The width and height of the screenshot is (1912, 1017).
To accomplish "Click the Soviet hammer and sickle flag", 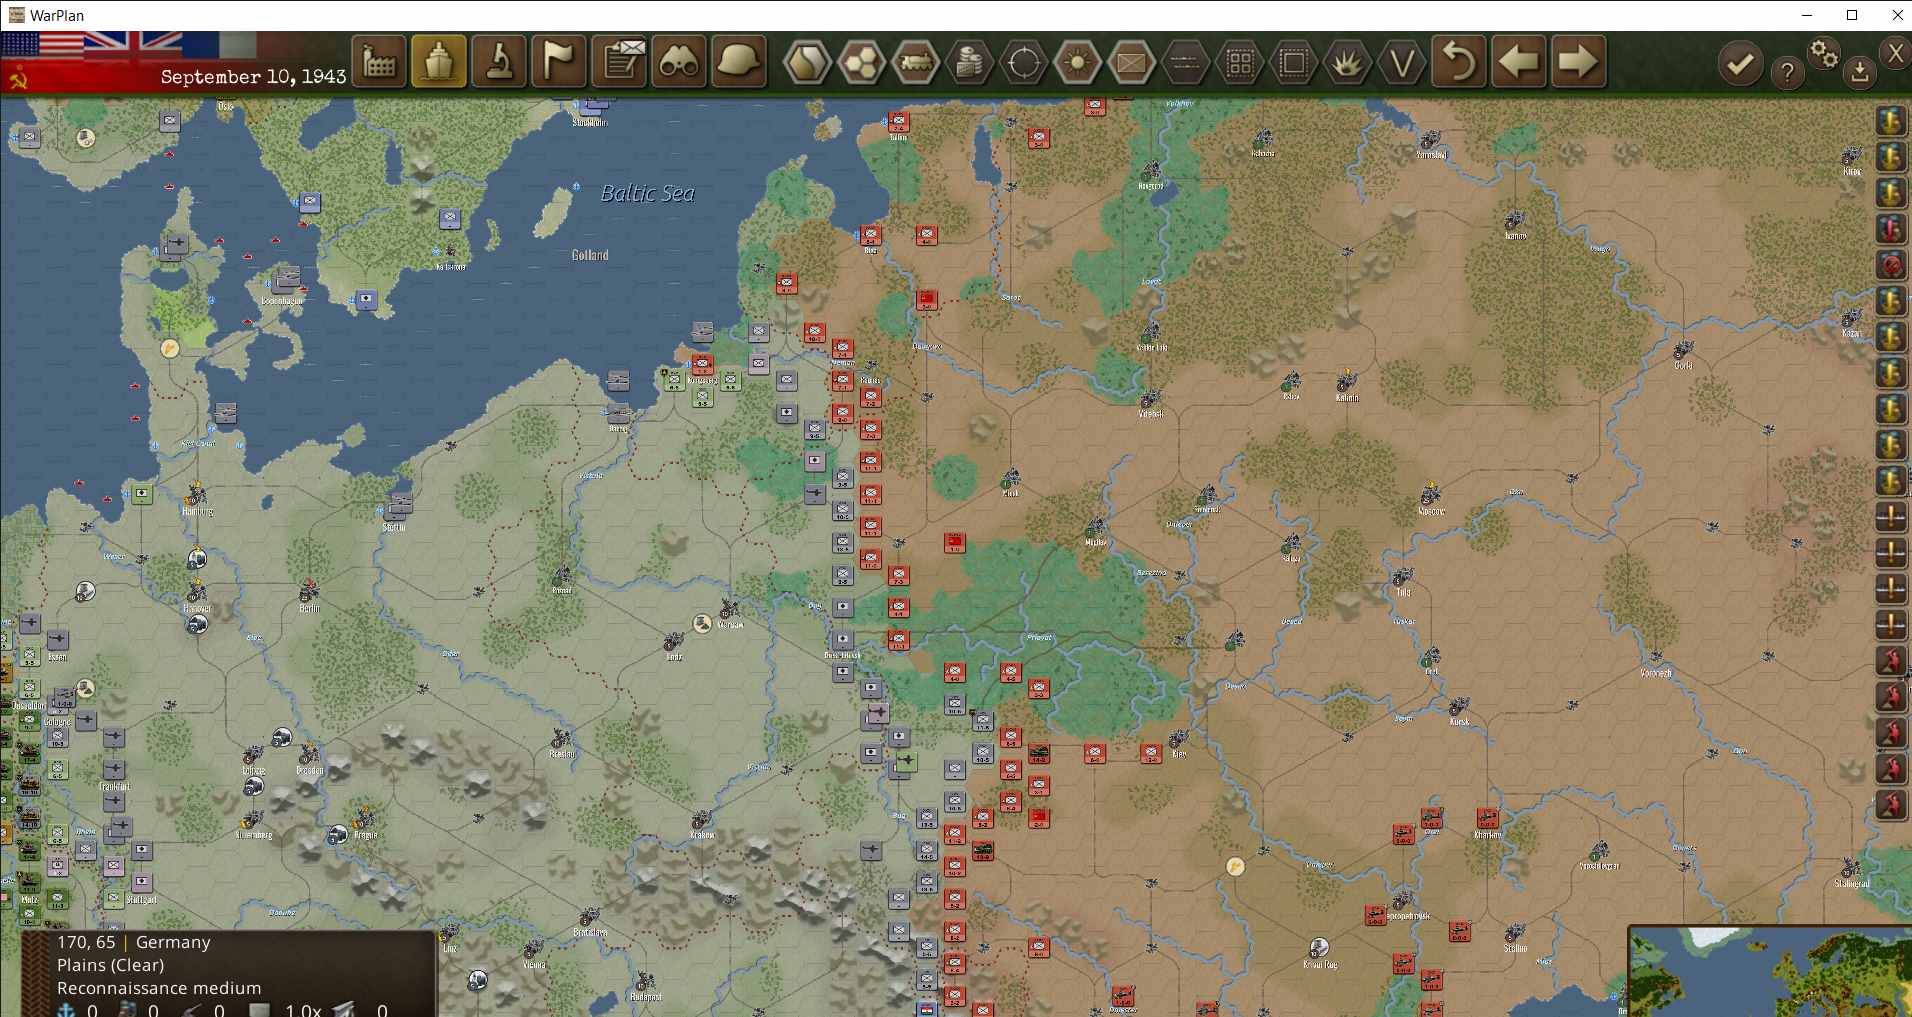I will tap(16, 78).
